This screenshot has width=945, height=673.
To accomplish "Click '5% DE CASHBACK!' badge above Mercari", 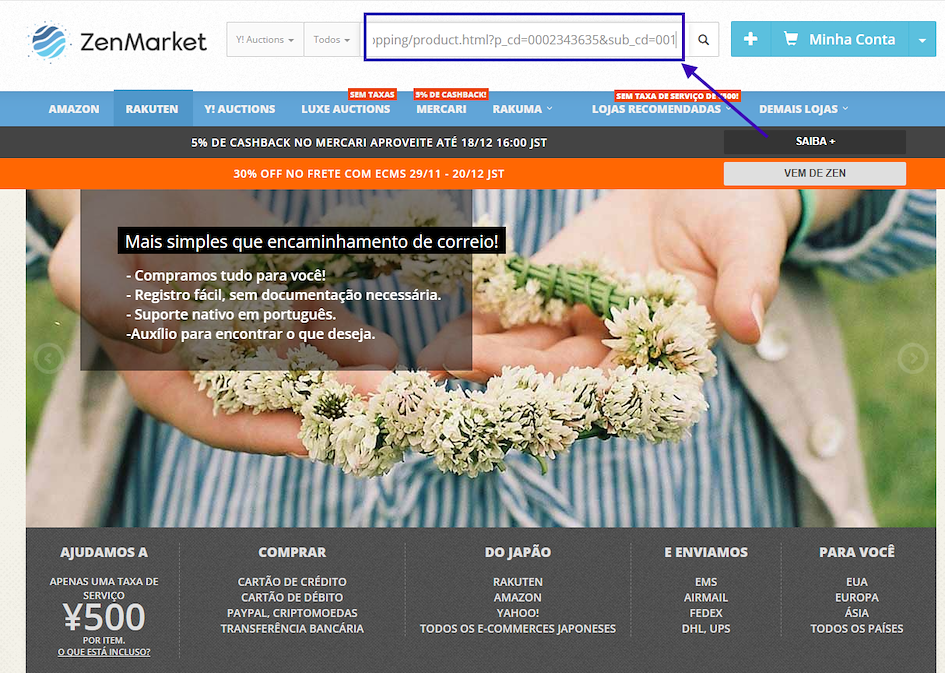I will click(451, 95).
